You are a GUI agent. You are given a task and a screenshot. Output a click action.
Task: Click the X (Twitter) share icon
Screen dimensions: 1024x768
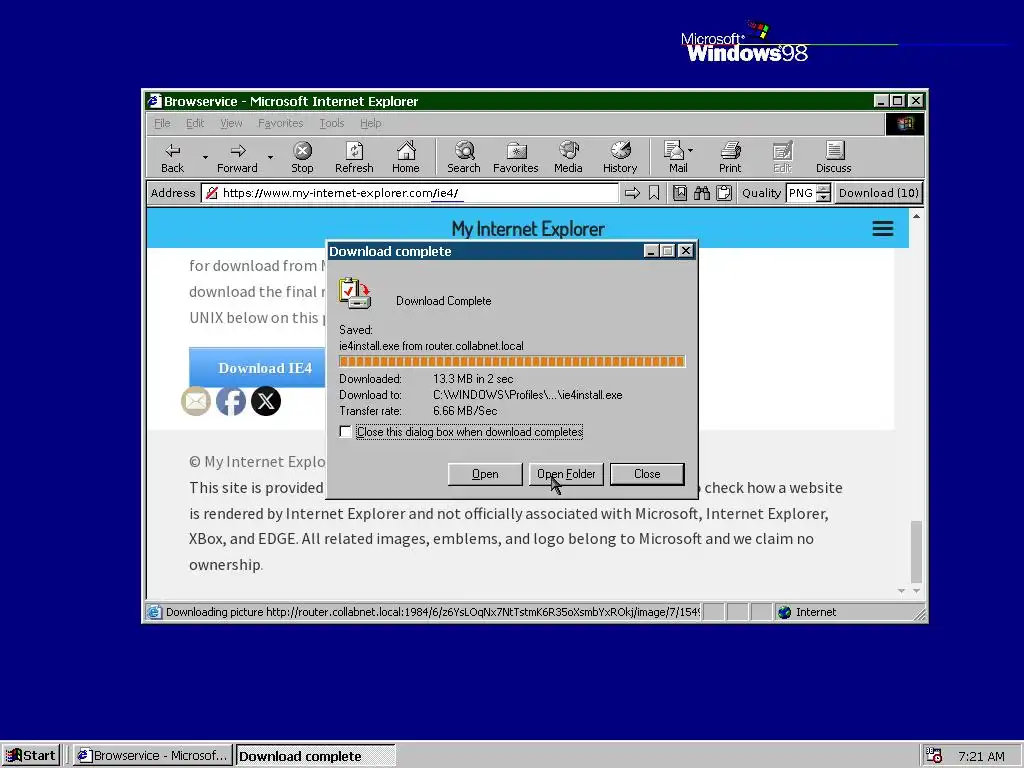coord(266,401)
